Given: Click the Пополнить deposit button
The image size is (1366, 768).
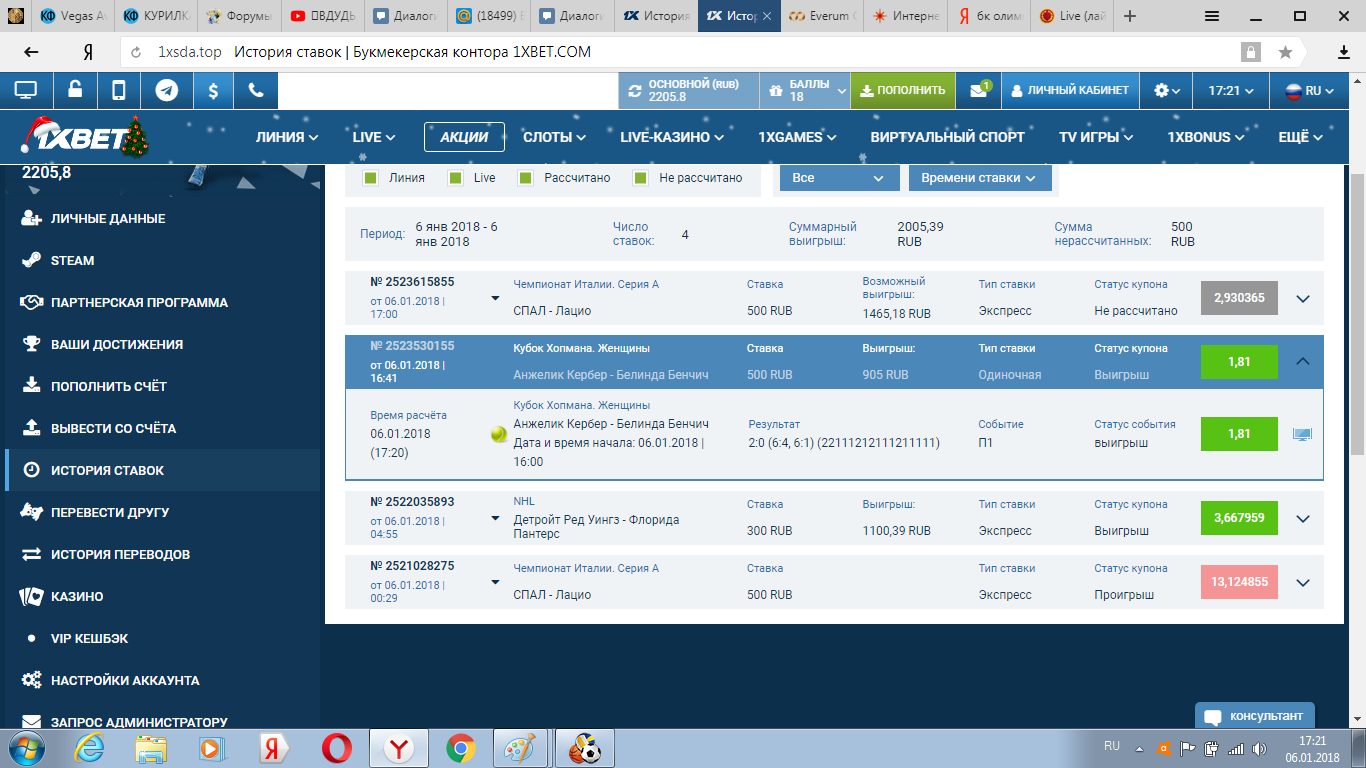Looking at the screenshot, I should pyautogui.click(x=903, y=91).
